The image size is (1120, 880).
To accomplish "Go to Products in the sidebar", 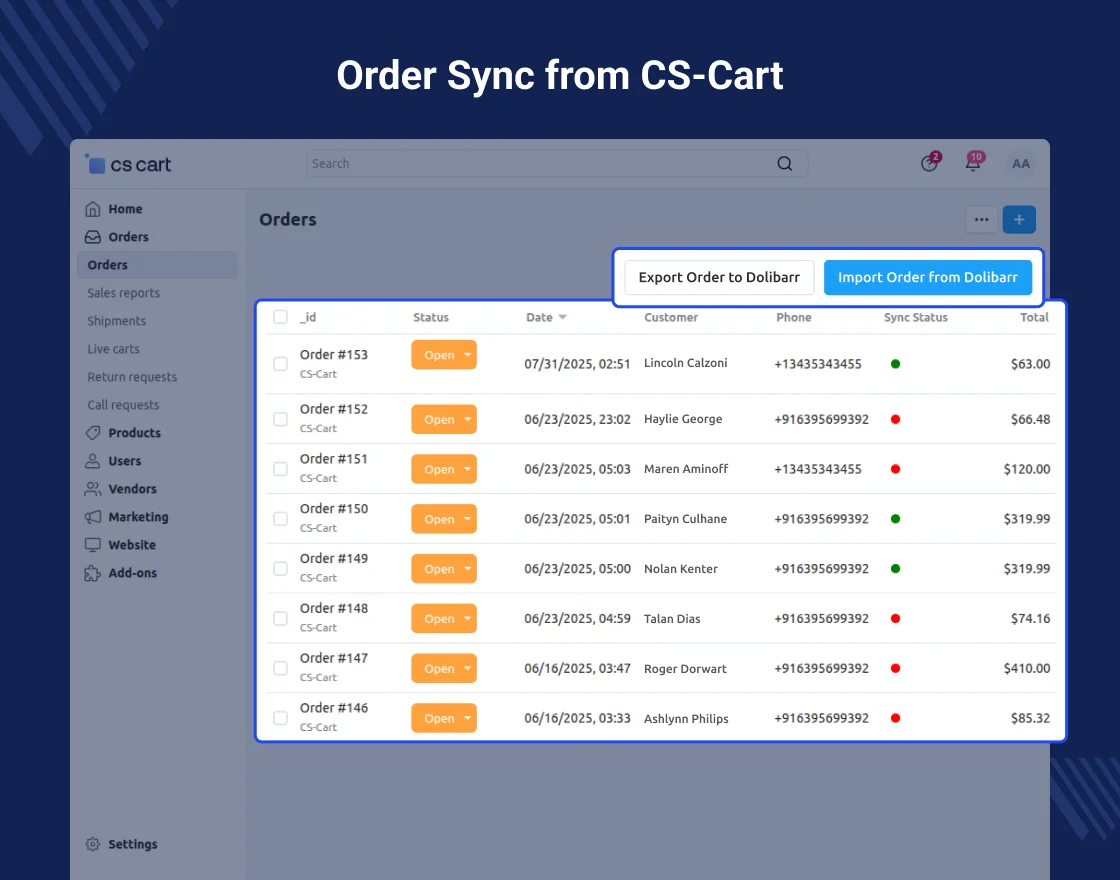I will [134, 433].
